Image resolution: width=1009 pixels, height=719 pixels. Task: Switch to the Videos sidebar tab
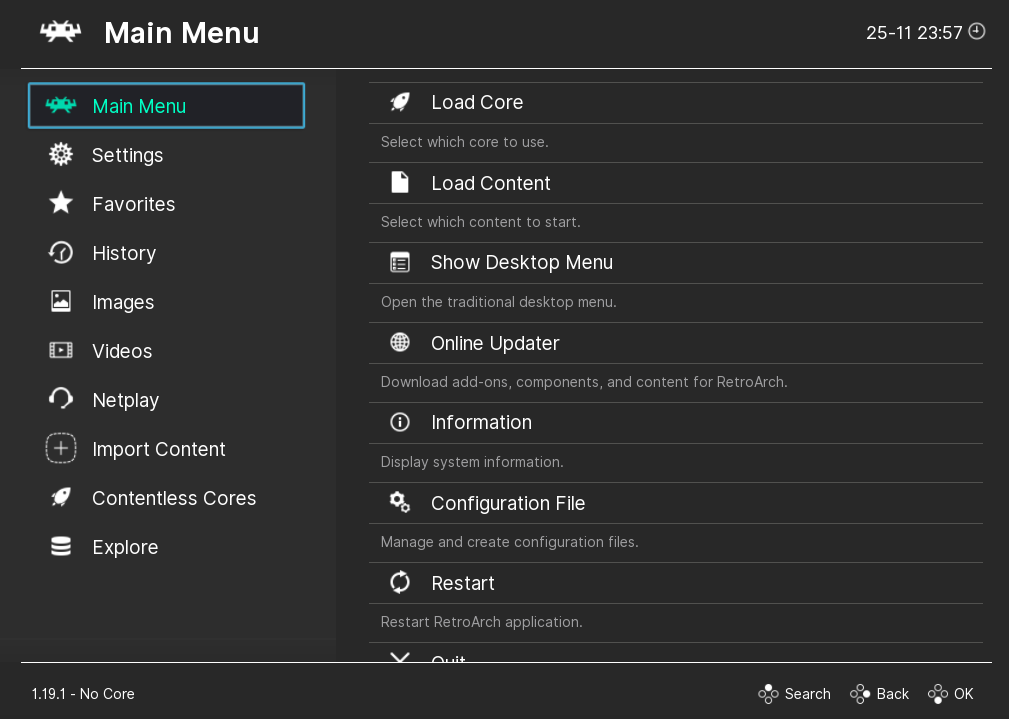tap(122, 351)
